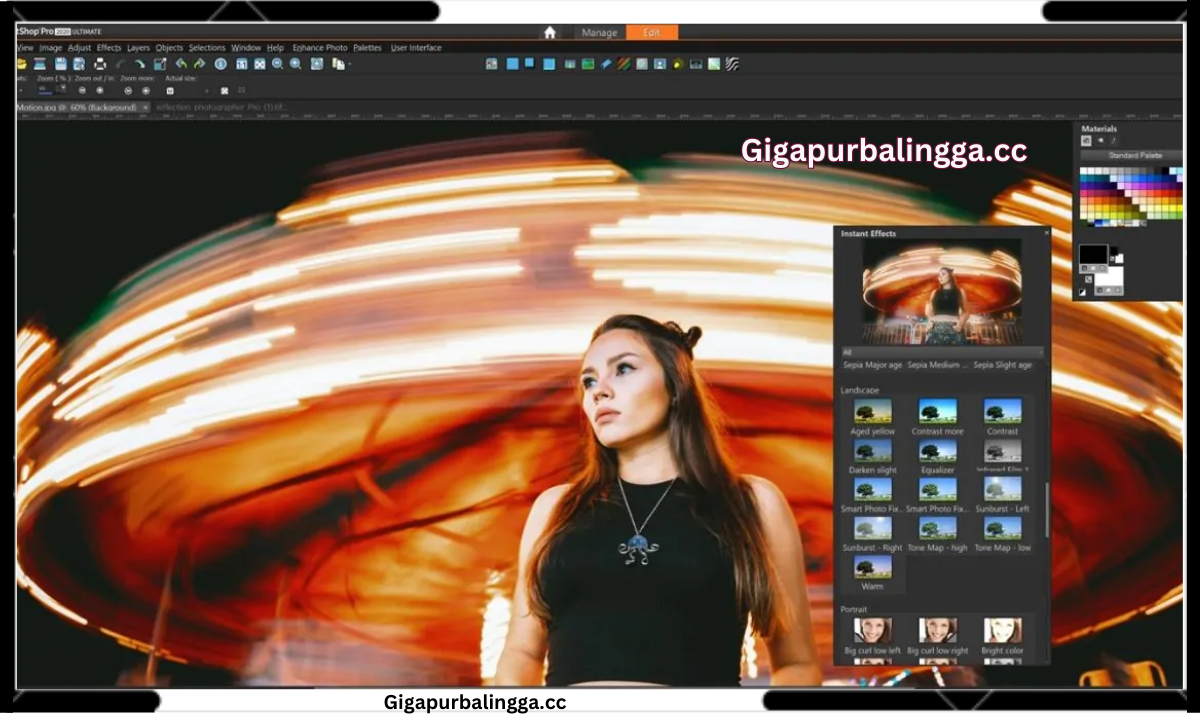Apply the Darken slight effect
Image resolution: width=1200 pixels, height=720 pixels.
[872, 456]
